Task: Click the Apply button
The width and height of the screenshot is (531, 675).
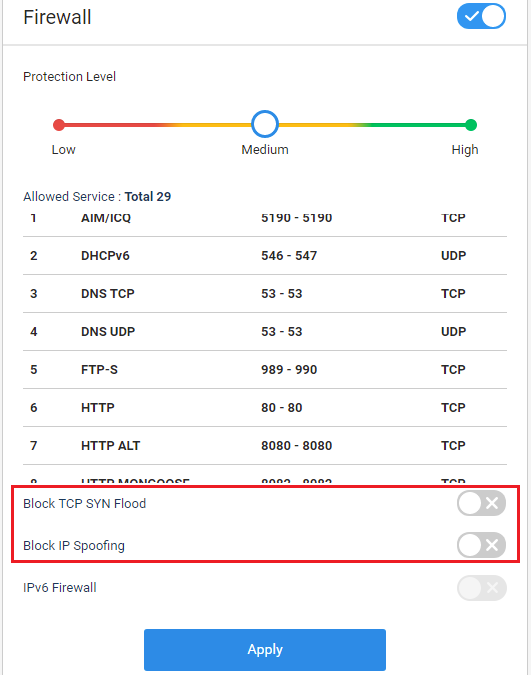Action: click(265, 650)
